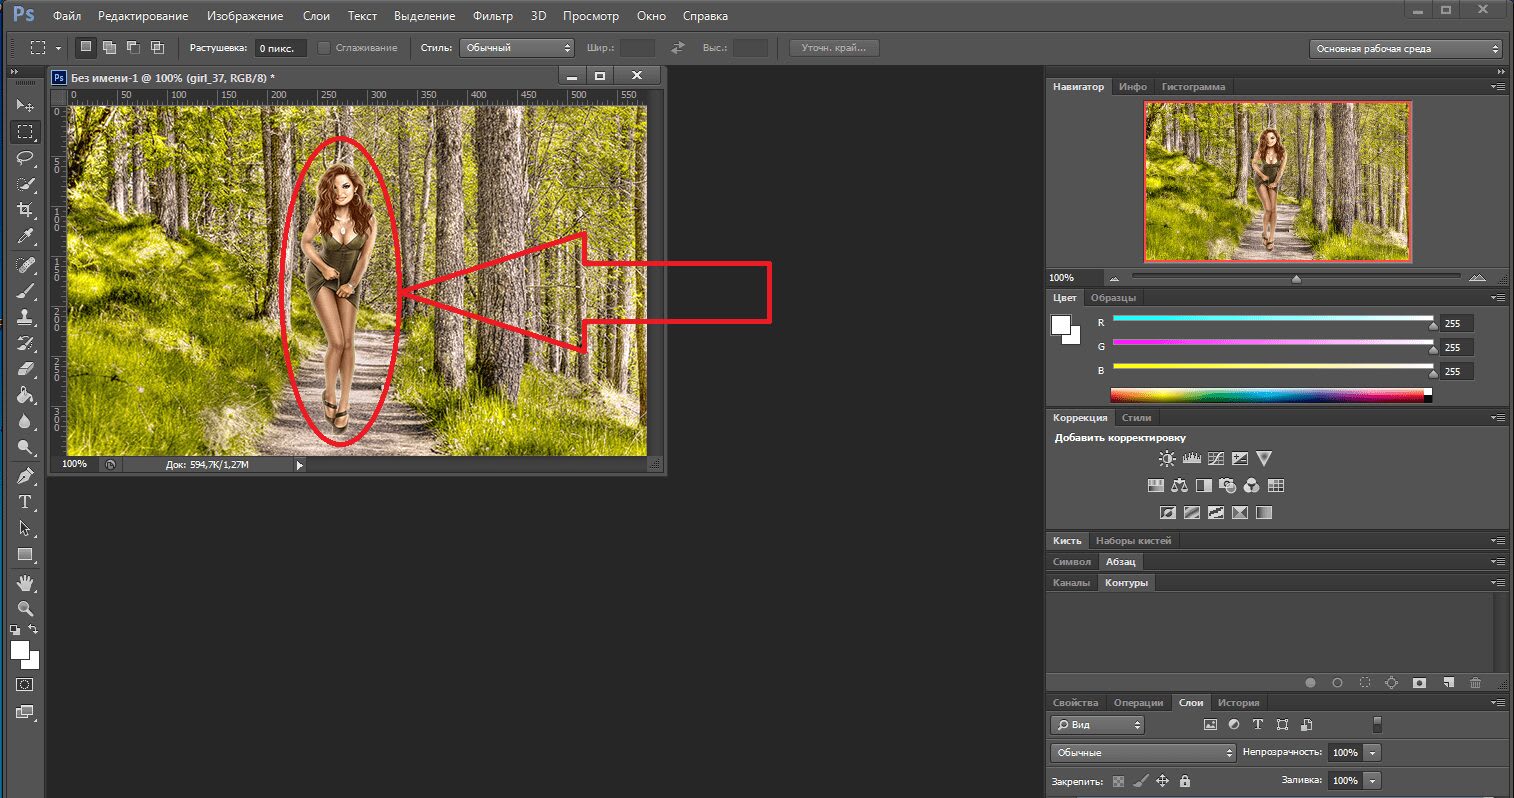Select the Brush tool
The height and width of the screenshot is (798, 1514).
(25, 291)
